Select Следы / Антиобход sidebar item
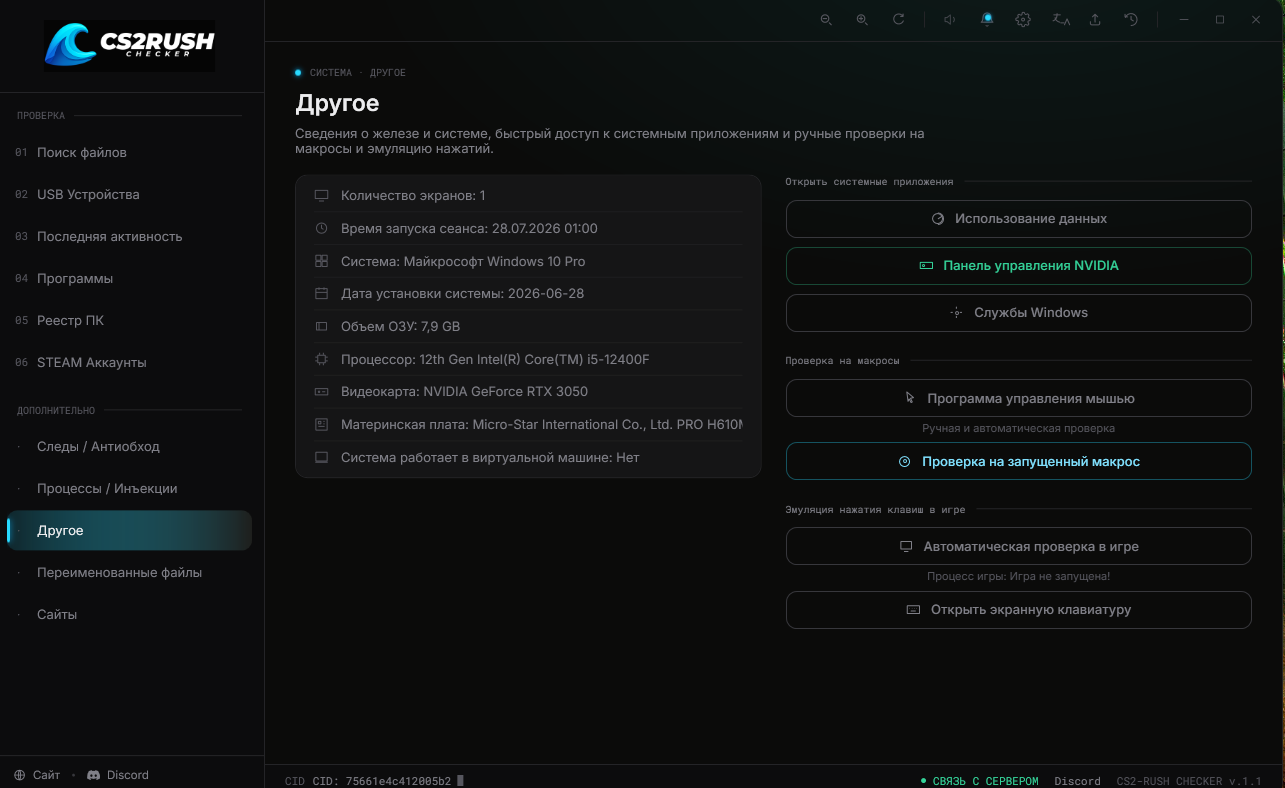Screen dimensions: 1285x788 (x=130, y=447)
